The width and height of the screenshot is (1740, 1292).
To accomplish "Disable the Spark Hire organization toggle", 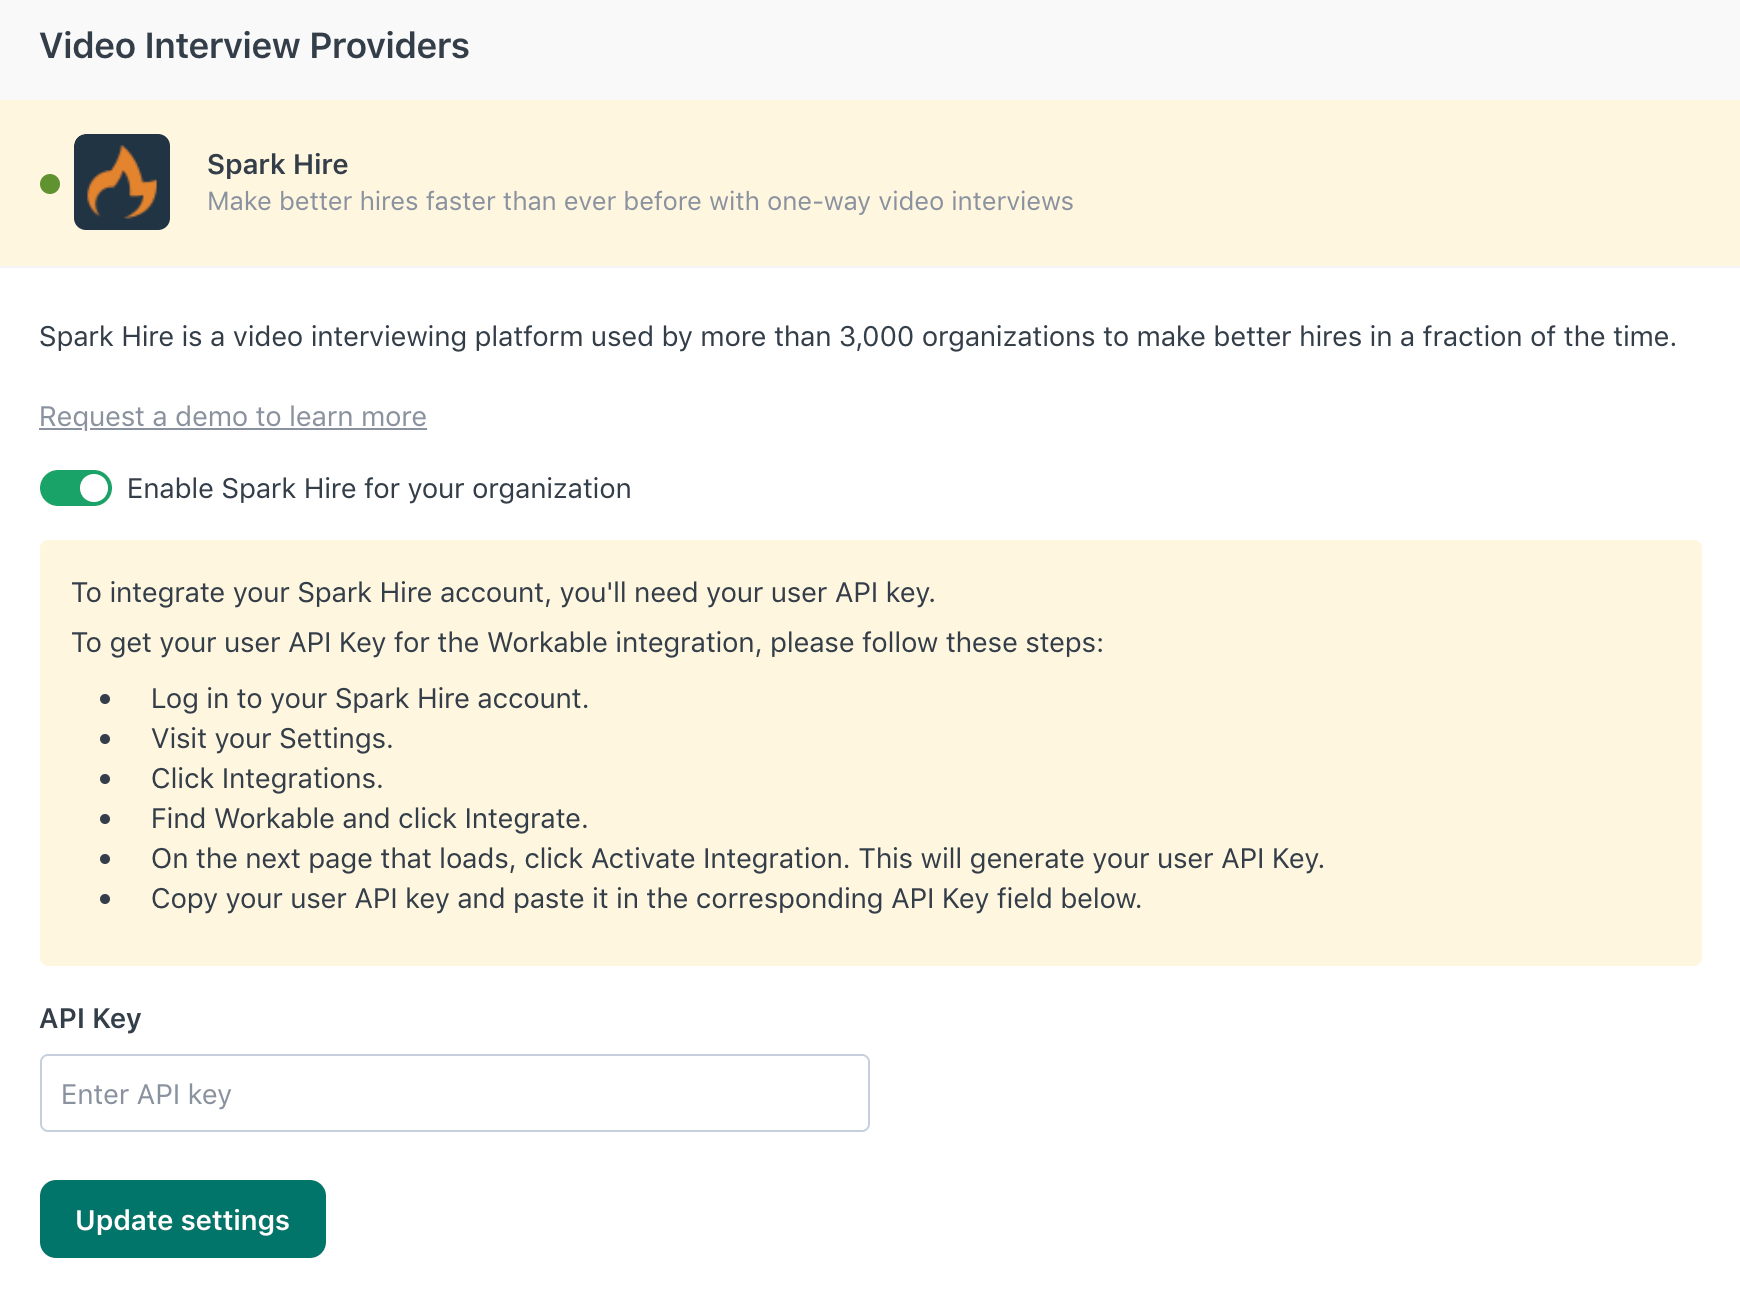I will [x=76, y=488].
